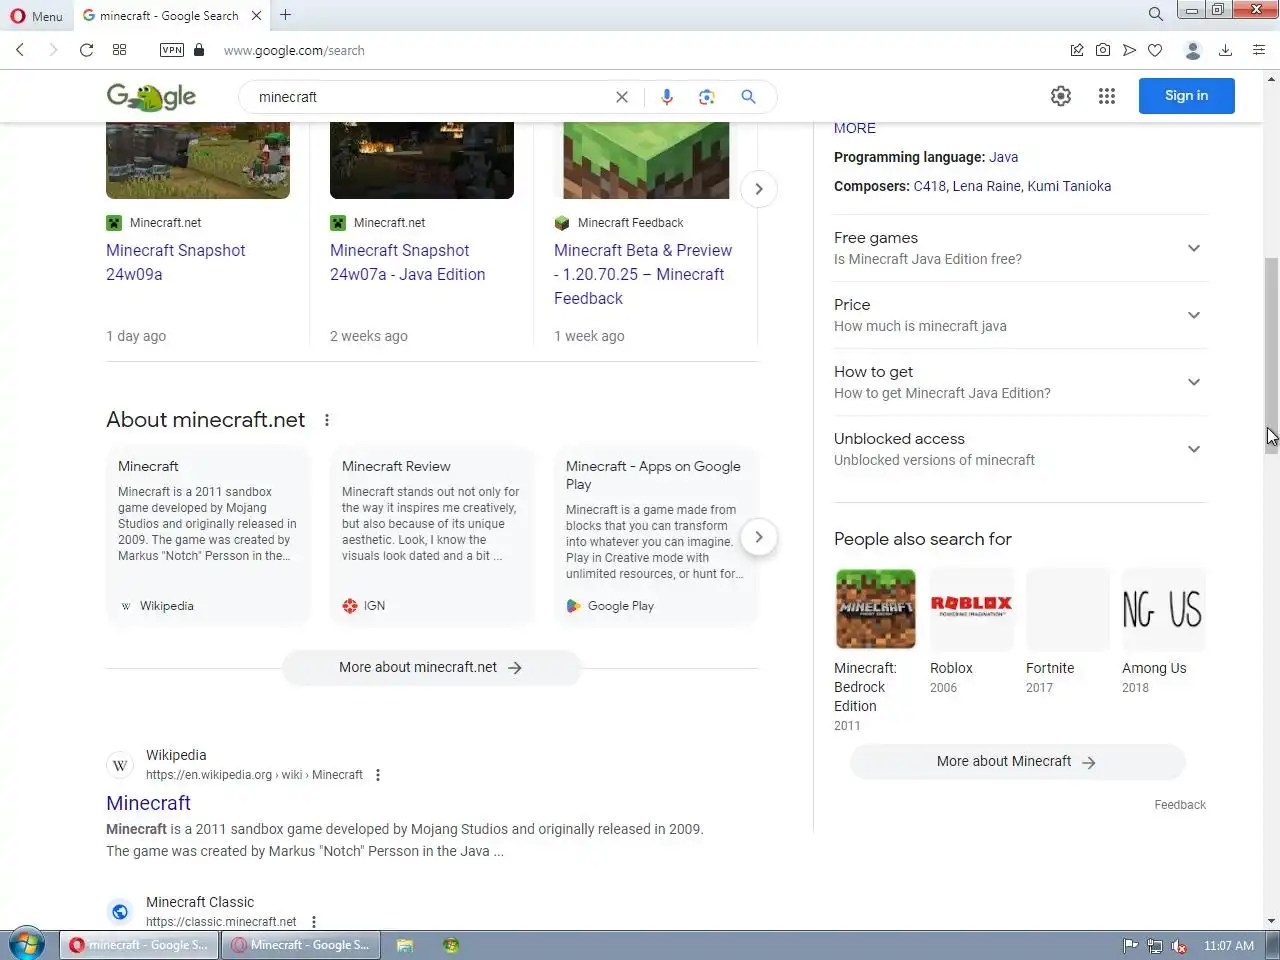Viewport: 1280px width, 960px height.
Task: Open Minecraft Snapshot 24w07a - Java Edition
Action: point(408,262)
